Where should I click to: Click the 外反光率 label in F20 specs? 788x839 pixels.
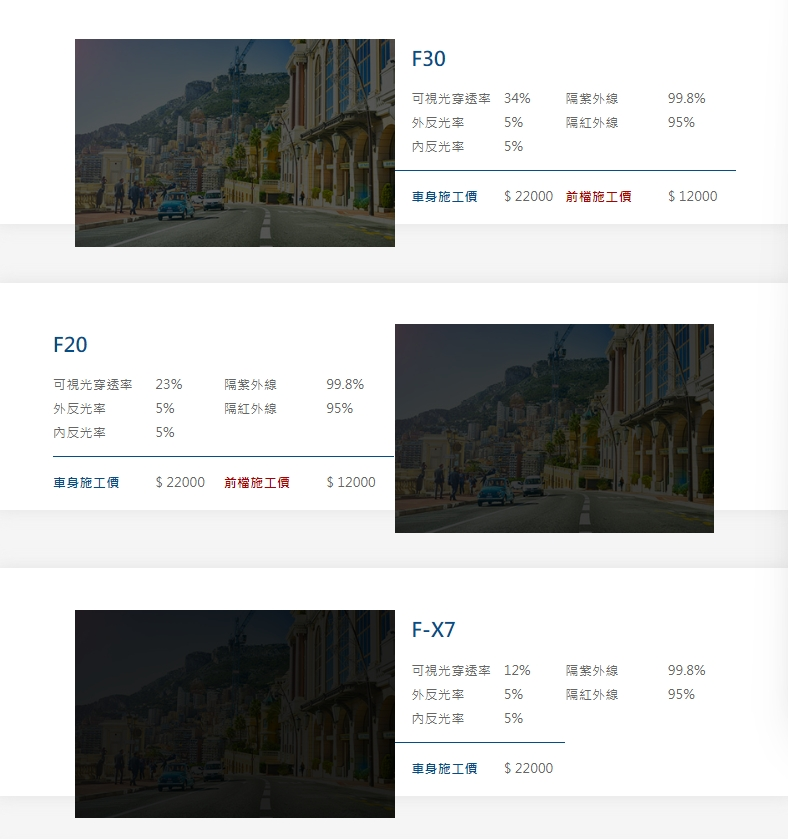pyautogui.click(x=79, y=409)
